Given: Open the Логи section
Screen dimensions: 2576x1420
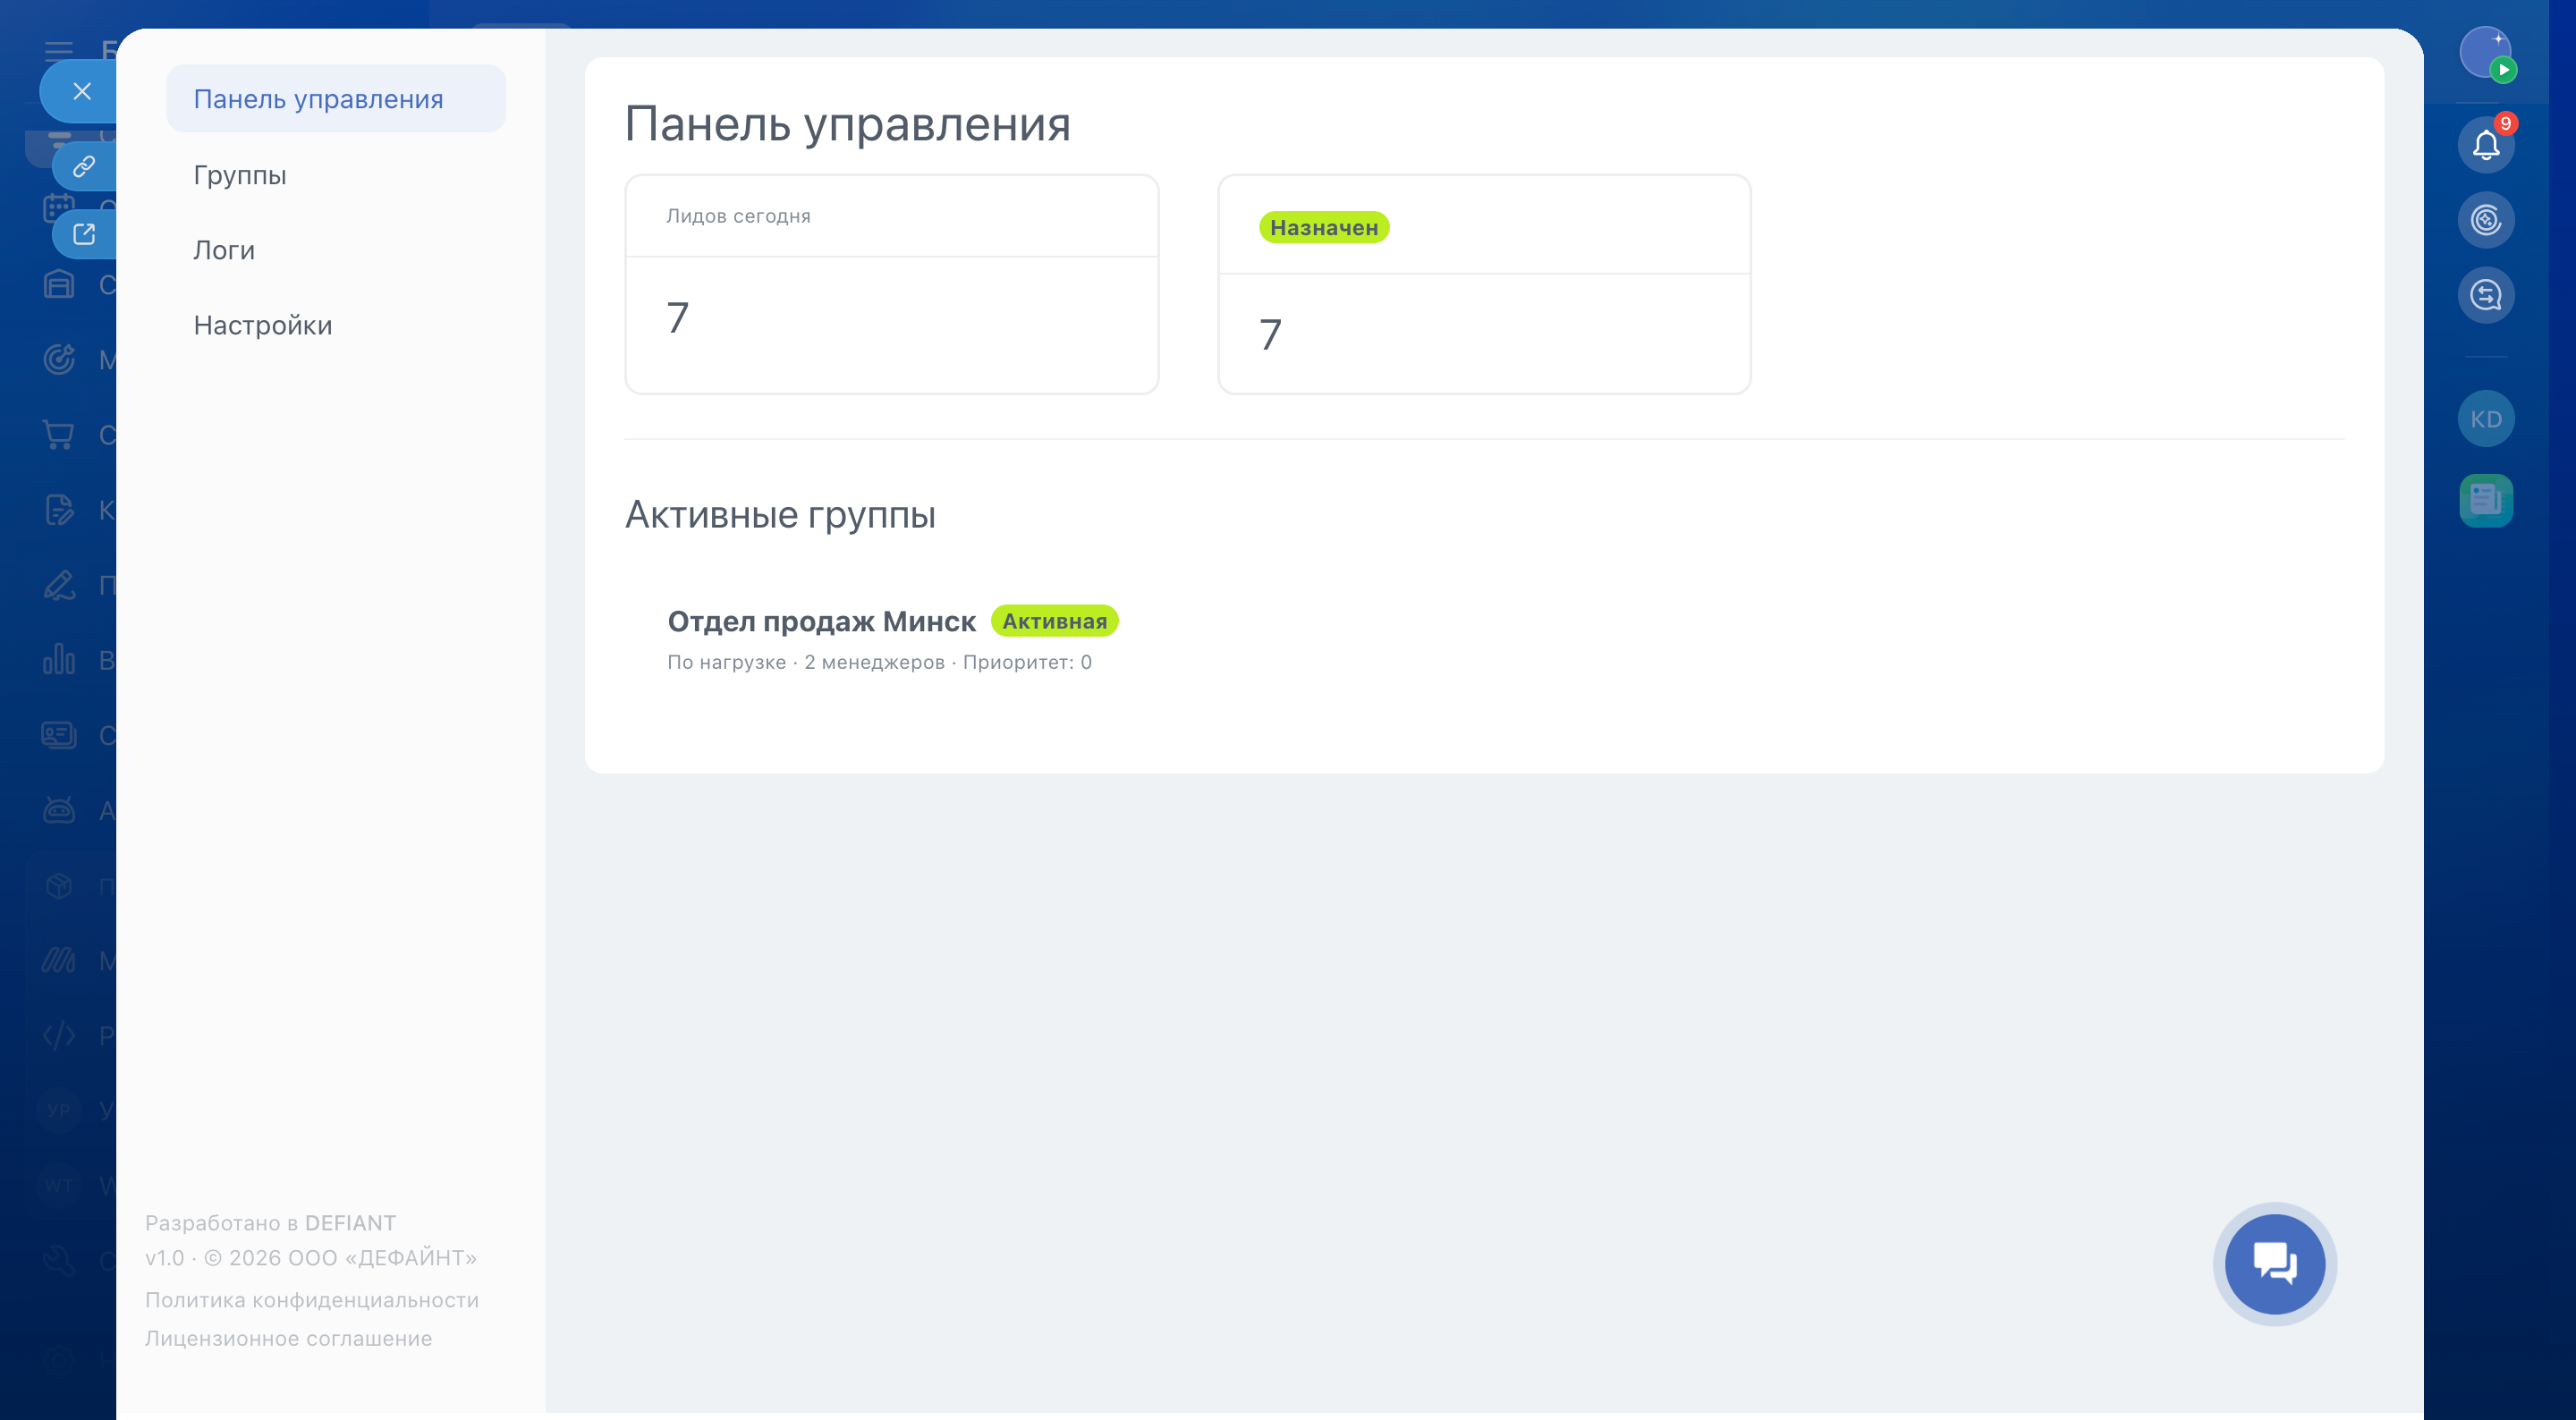Looking at the screenshot, I should coord(224,250).
